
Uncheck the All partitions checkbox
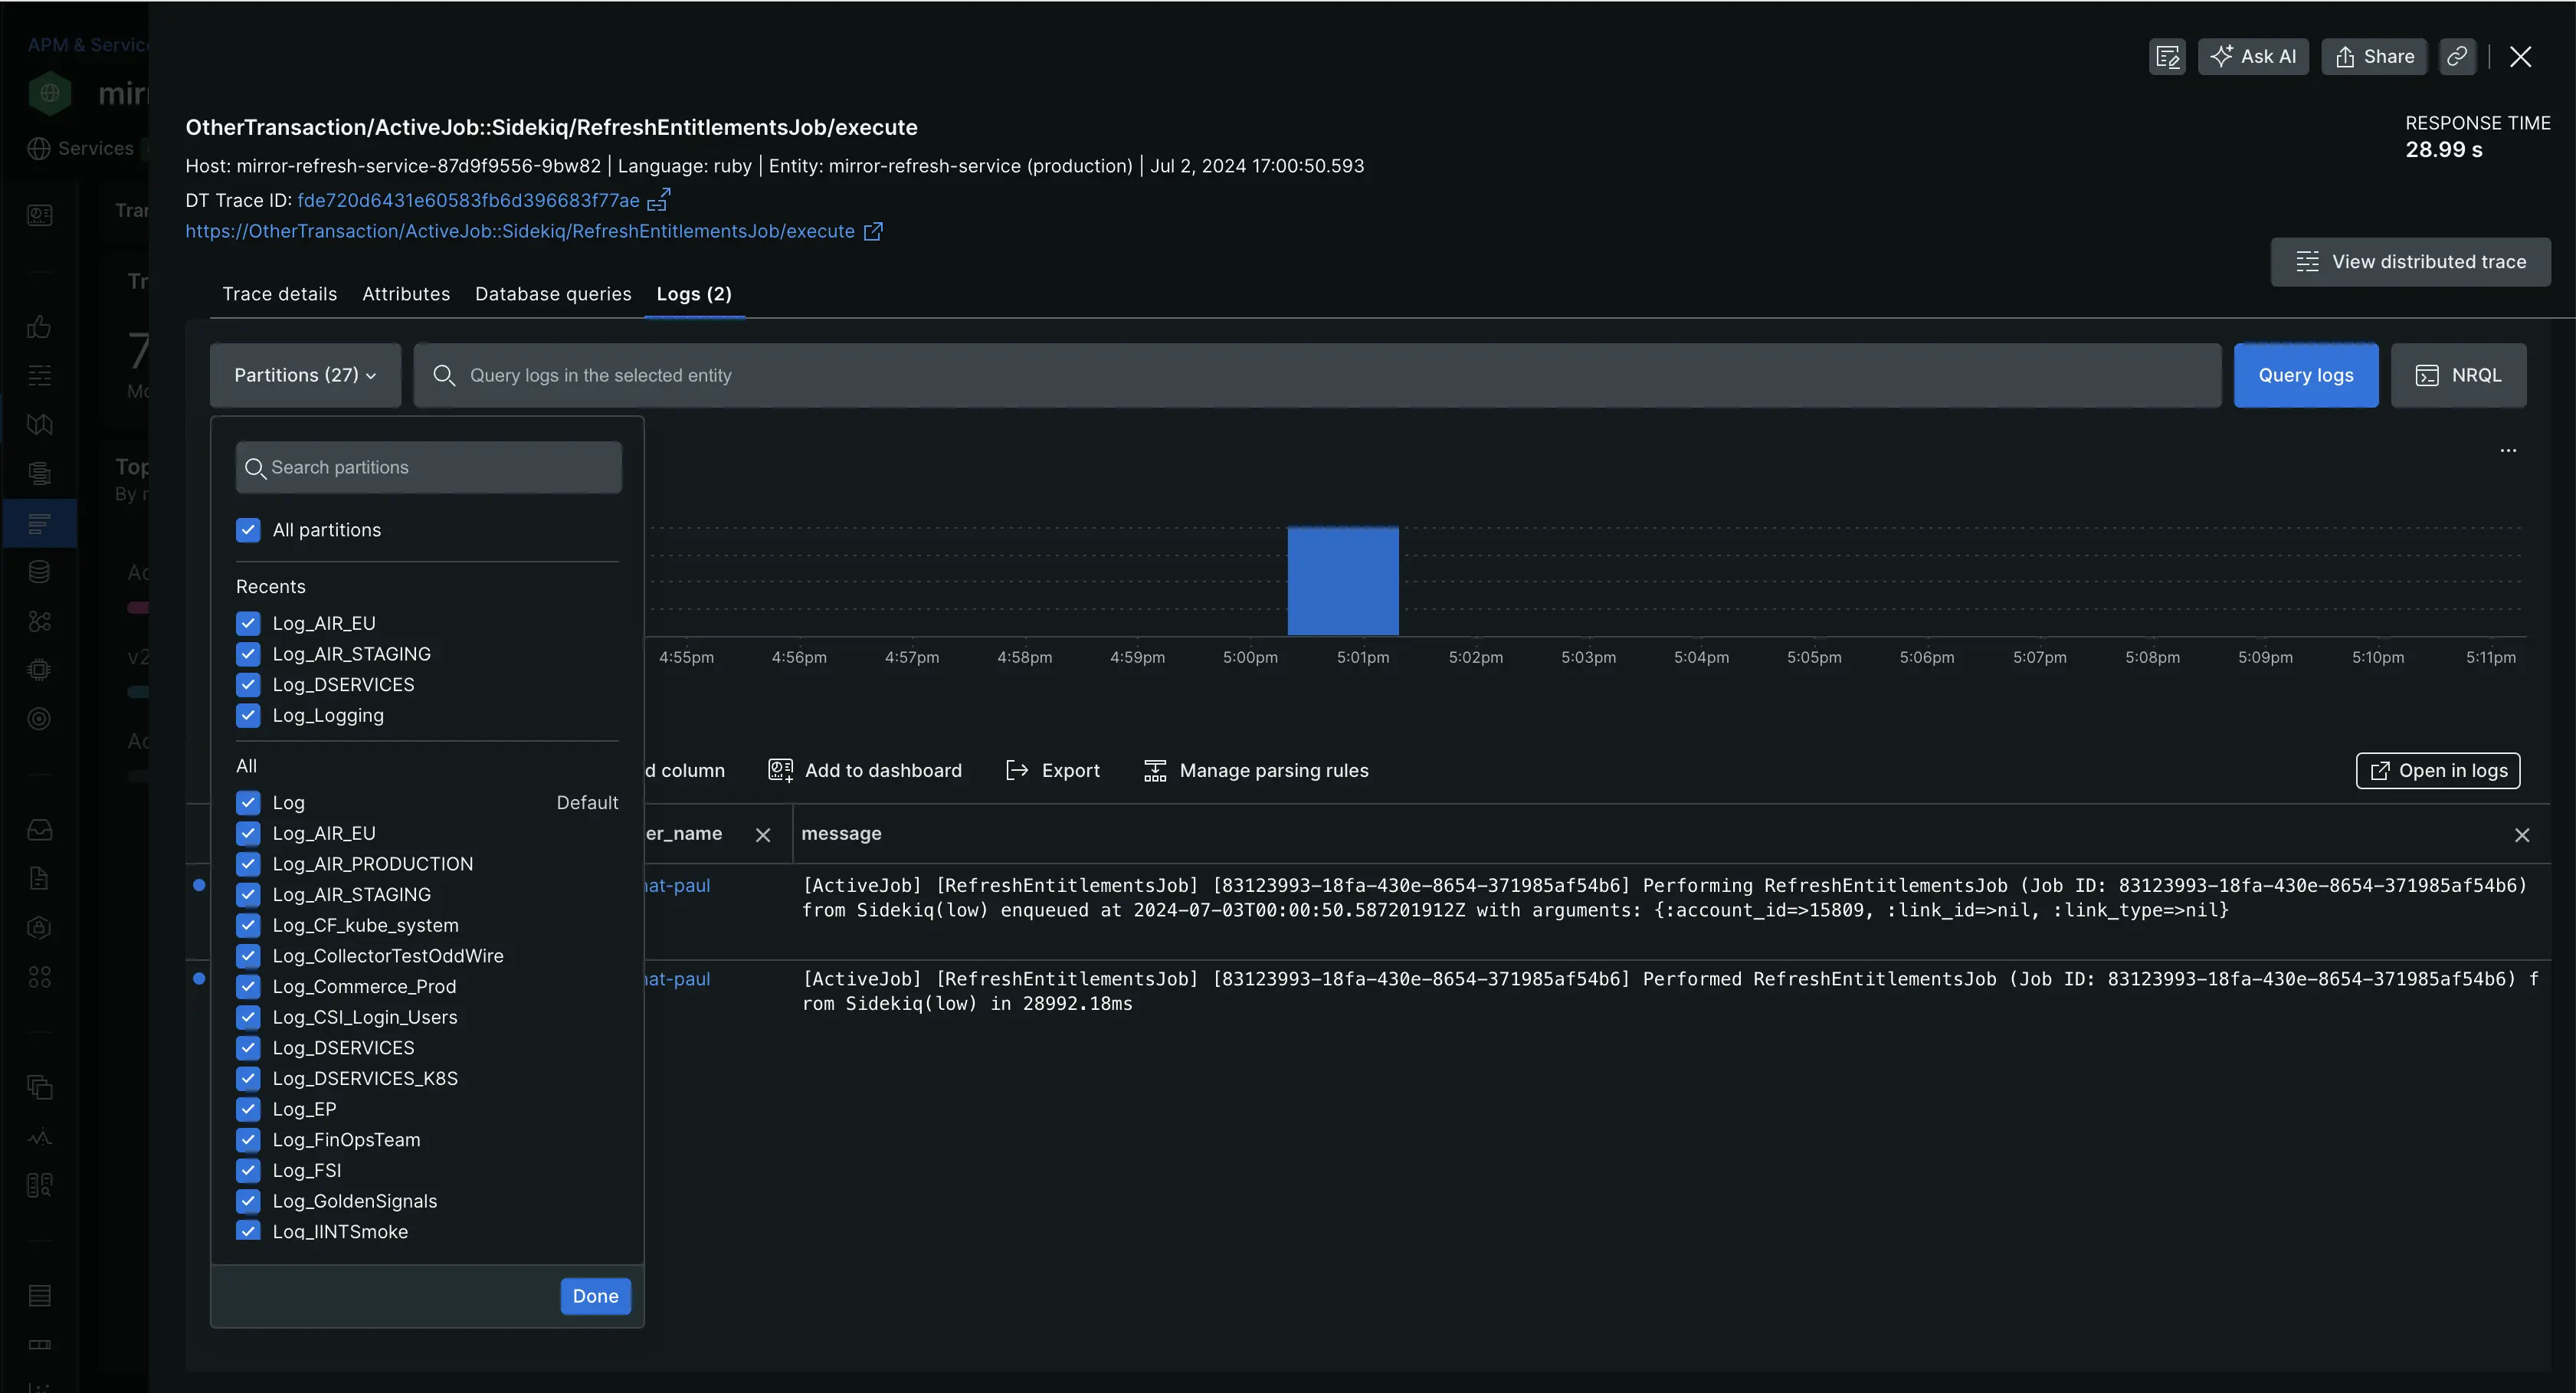click(x=248, y=529)
